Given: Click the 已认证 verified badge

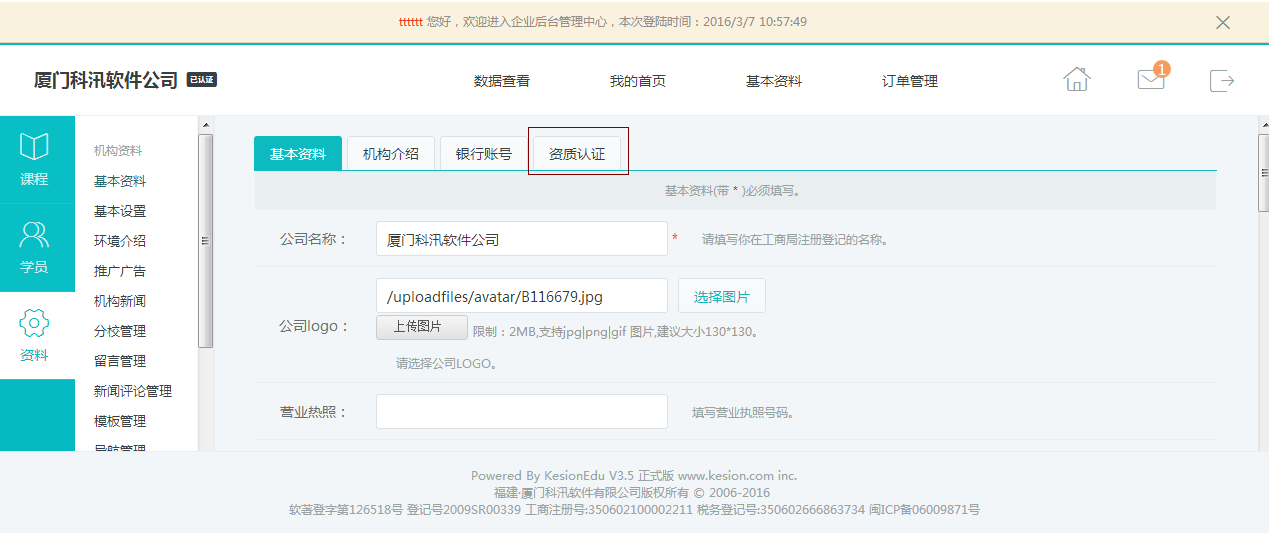Looking at the screenshot, I should (x=201, y=80).
